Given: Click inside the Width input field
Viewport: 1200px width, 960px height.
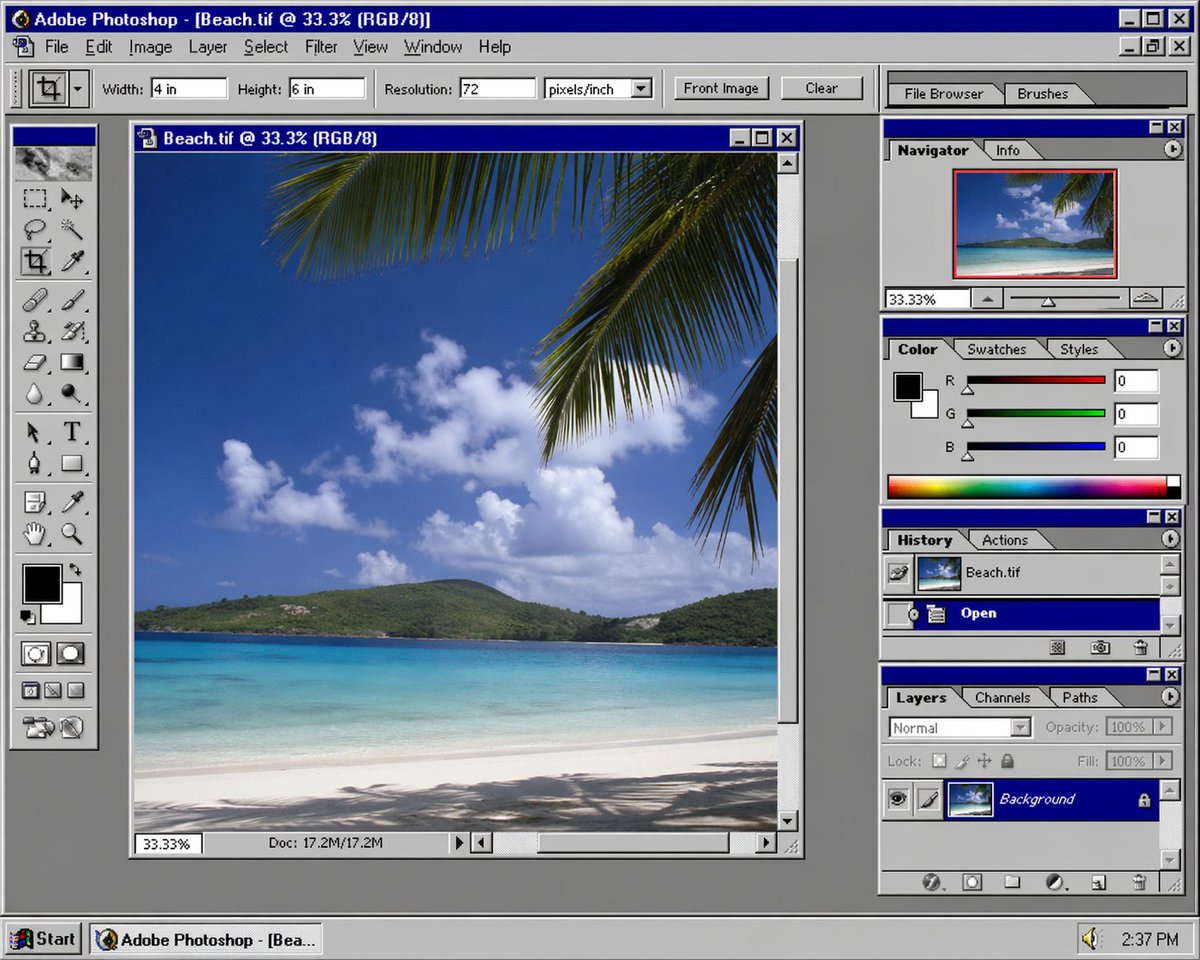Looking at the screenshot, I should pos(189,88).
